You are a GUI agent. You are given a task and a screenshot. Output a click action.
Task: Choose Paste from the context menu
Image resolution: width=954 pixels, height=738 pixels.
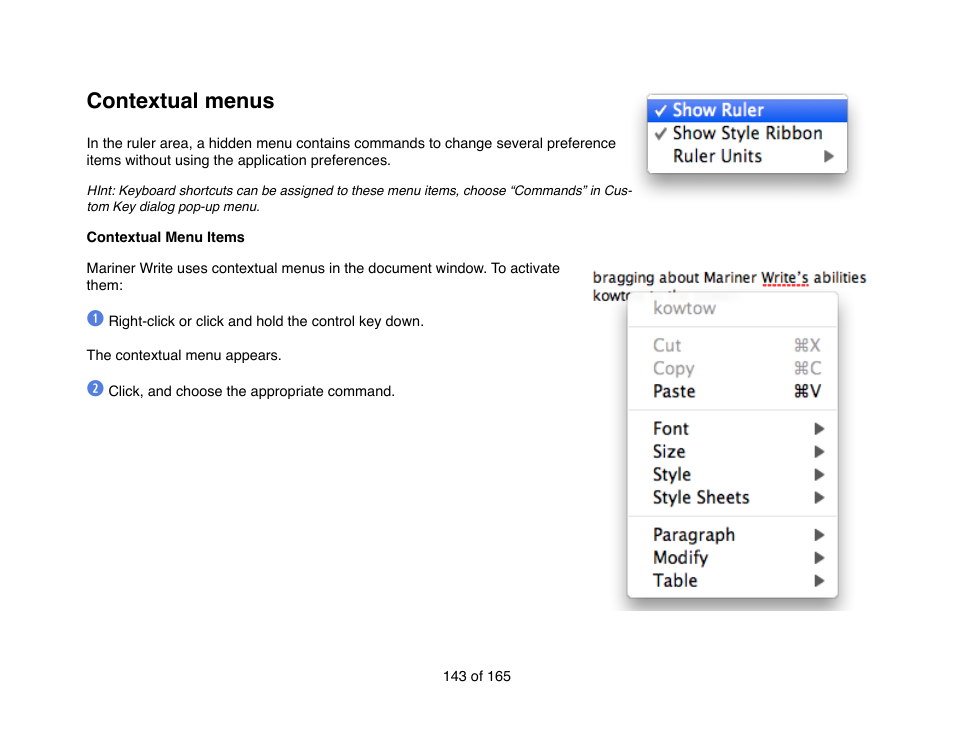pos(733,392)
